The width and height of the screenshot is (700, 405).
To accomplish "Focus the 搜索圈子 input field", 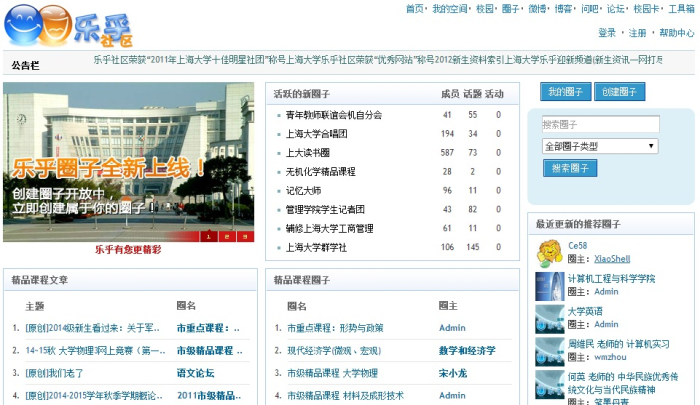I will (600, 124).
